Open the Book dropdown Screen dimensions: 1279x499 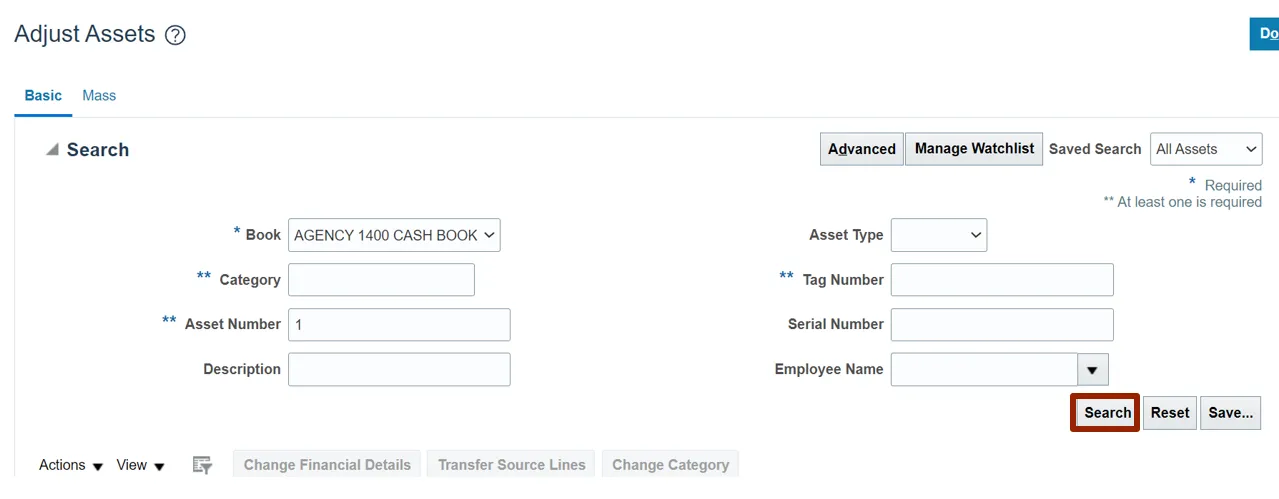tap(394, 235)
